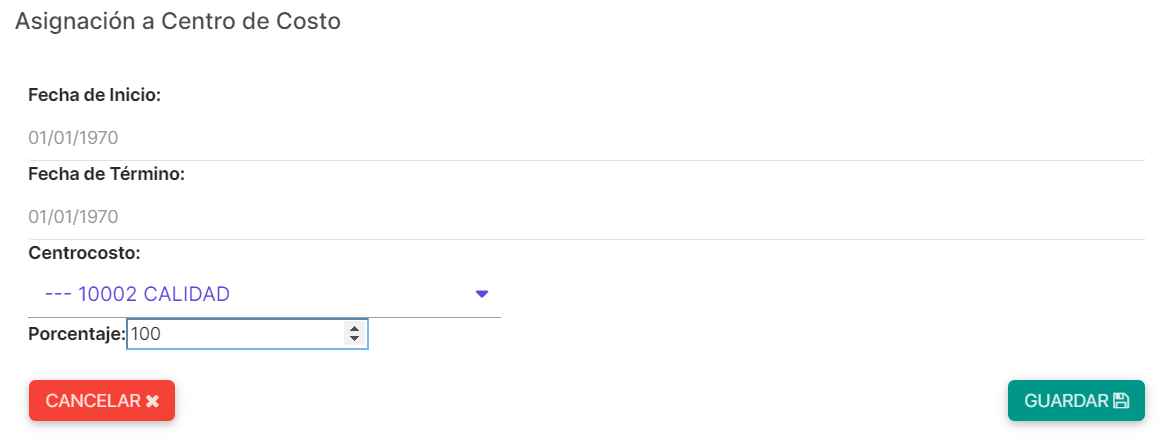
Task: Click the purple Centrocosto dropdown arrow
Action: click(x=482, y=295)
